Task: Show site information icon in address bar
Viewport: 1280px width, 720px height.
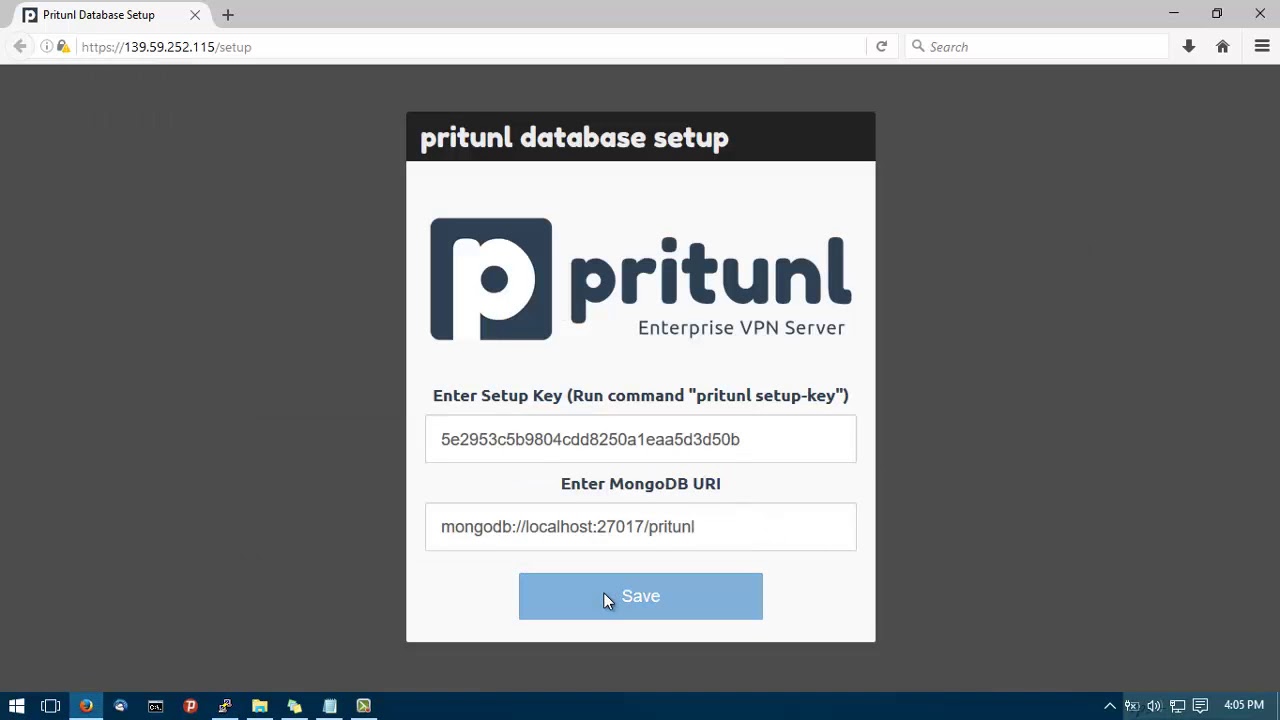Action: 46,46
